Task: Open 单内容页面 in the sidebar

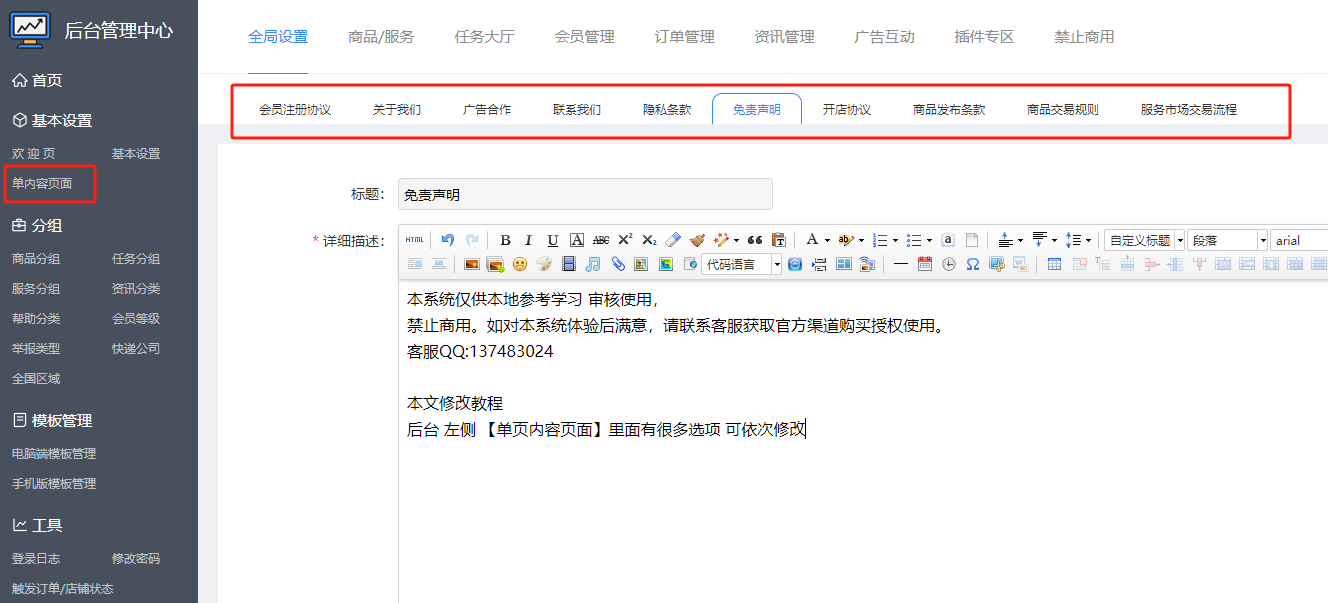Action: pyautogui.click(x=42, y=184)
